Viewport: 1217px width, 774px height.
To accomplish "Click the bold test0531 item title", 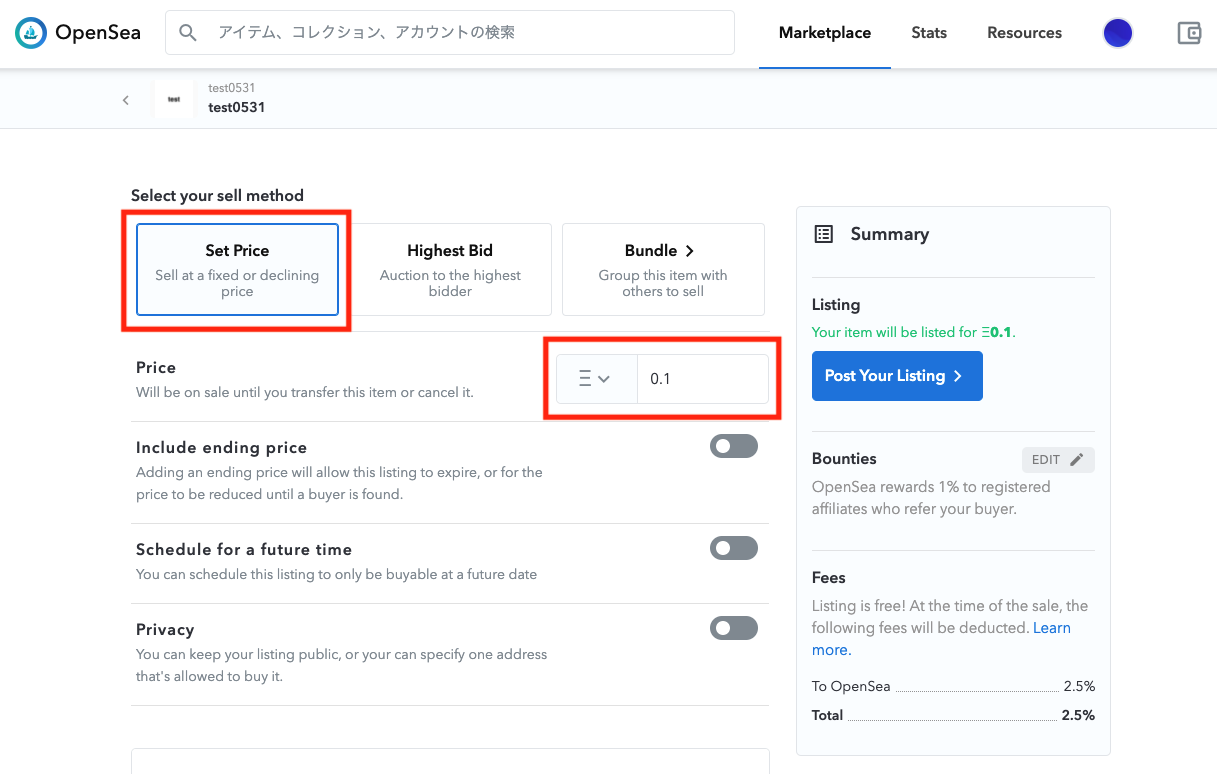I will tap(237, 107).
